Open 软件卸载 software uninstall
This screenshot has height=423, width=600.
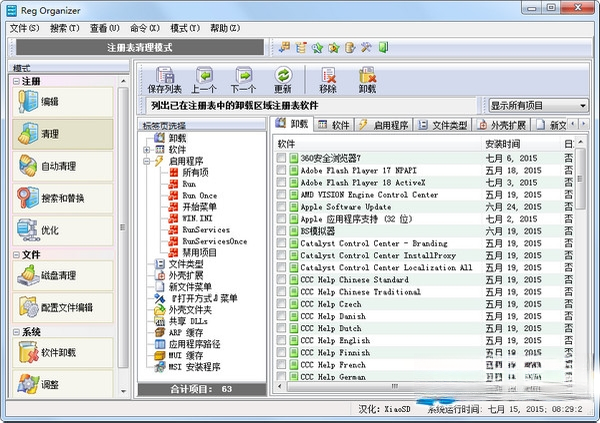(63, 352)
